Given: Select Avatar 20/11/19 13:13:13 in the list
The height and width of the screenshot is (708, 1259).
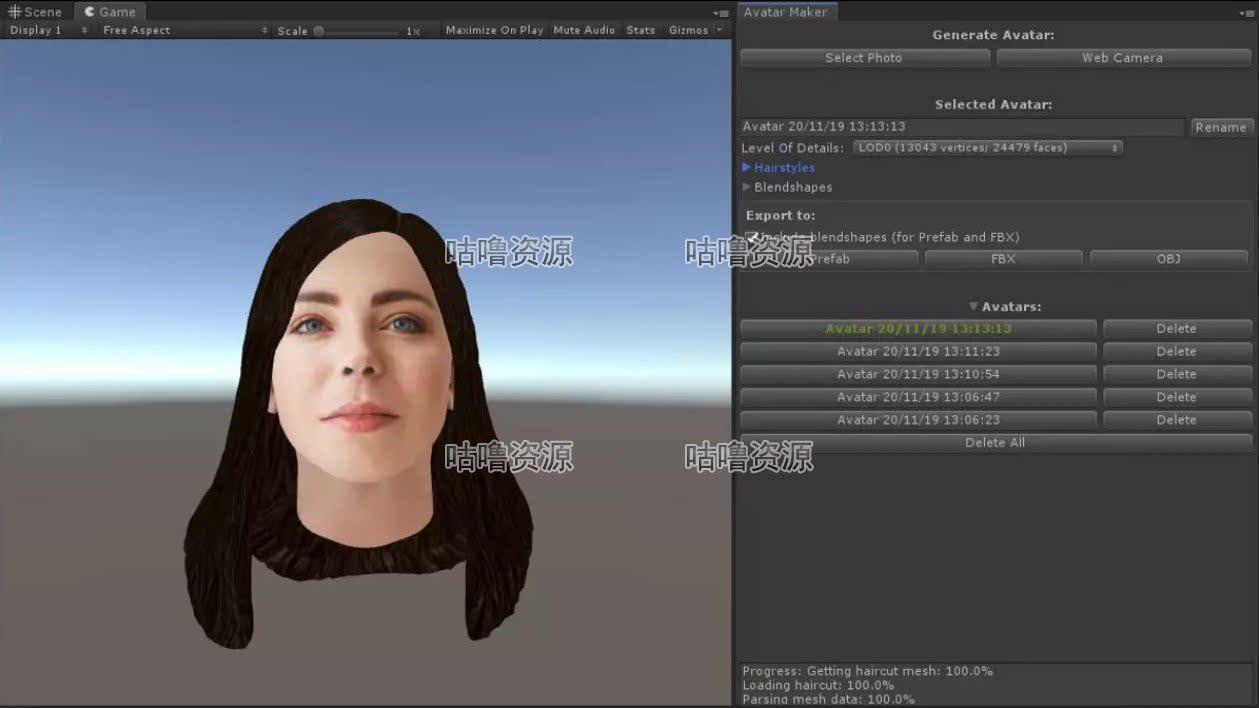Looking at the screenshot, I should pyautogui.click(x=918, y=328).
